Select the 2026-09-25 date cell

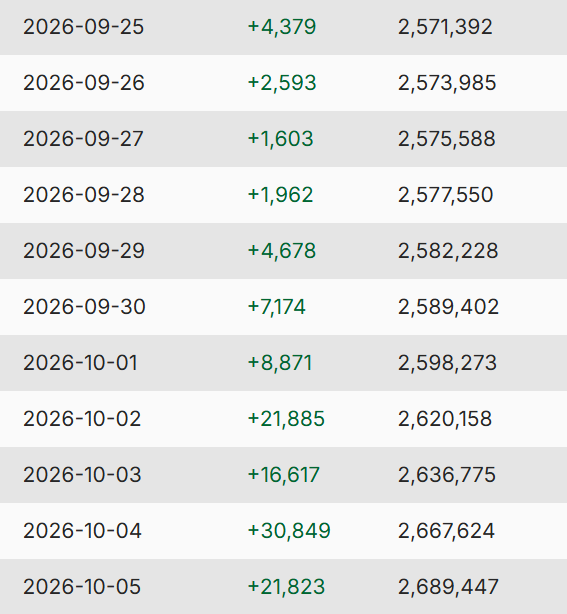[x=83, y=27]
